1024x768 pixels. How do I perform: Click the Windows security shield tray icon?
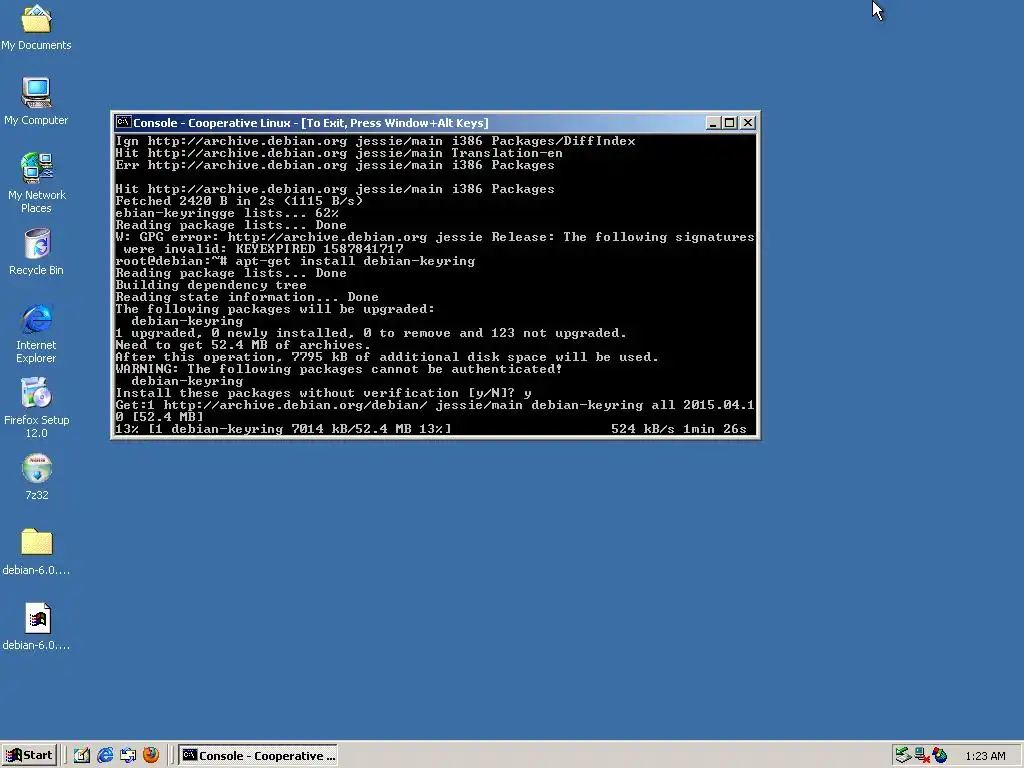click(940, 756)
